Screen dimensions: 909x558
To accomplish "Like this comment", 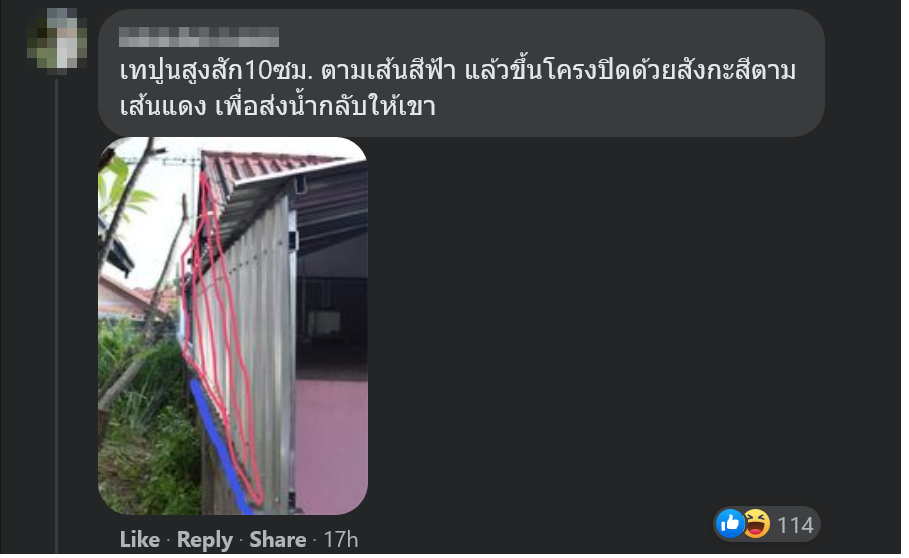I will 140,539.
